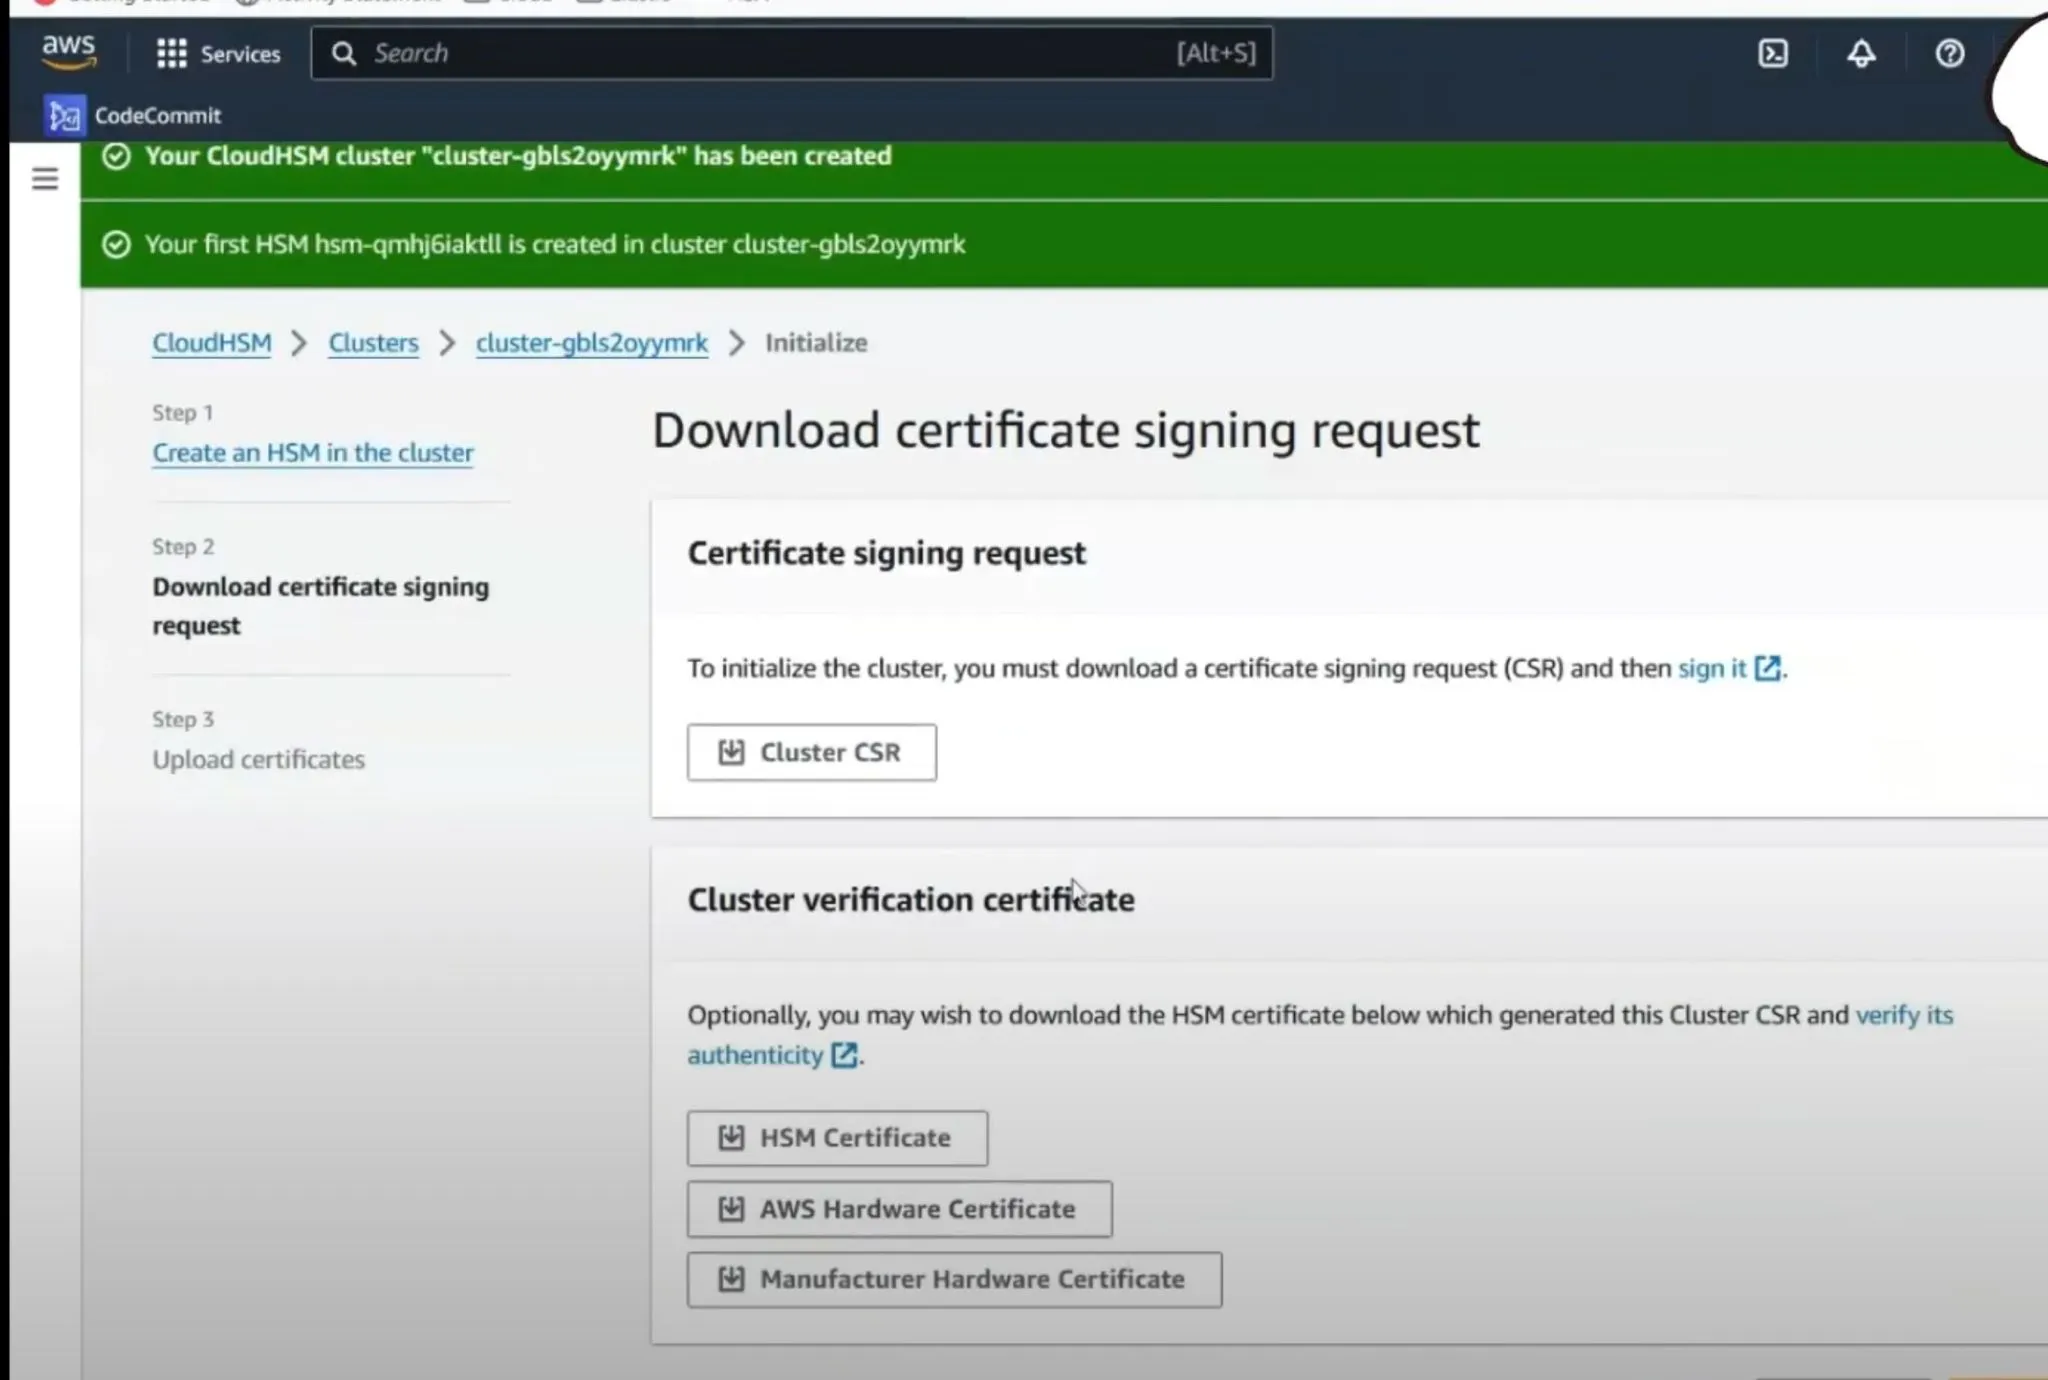The height and width of the screenshot is (1380, 2048).
Task: Go to CloudHSM breadcrumb link
Action: (x=212, y=343)
